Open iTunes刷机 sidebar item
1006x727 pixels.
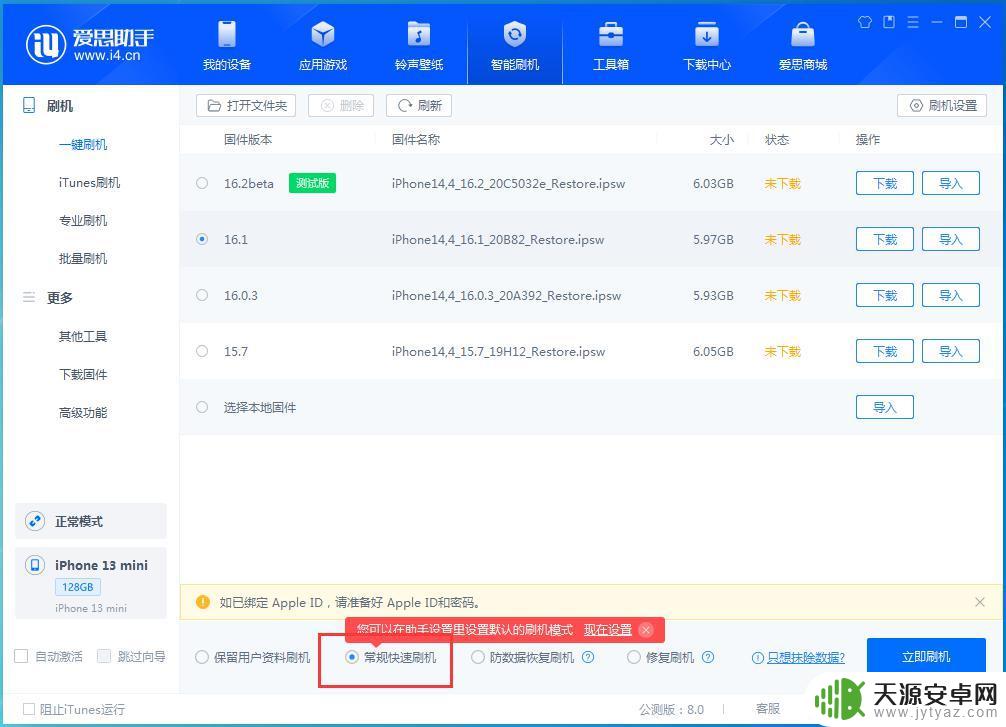(x=89, y=183)
